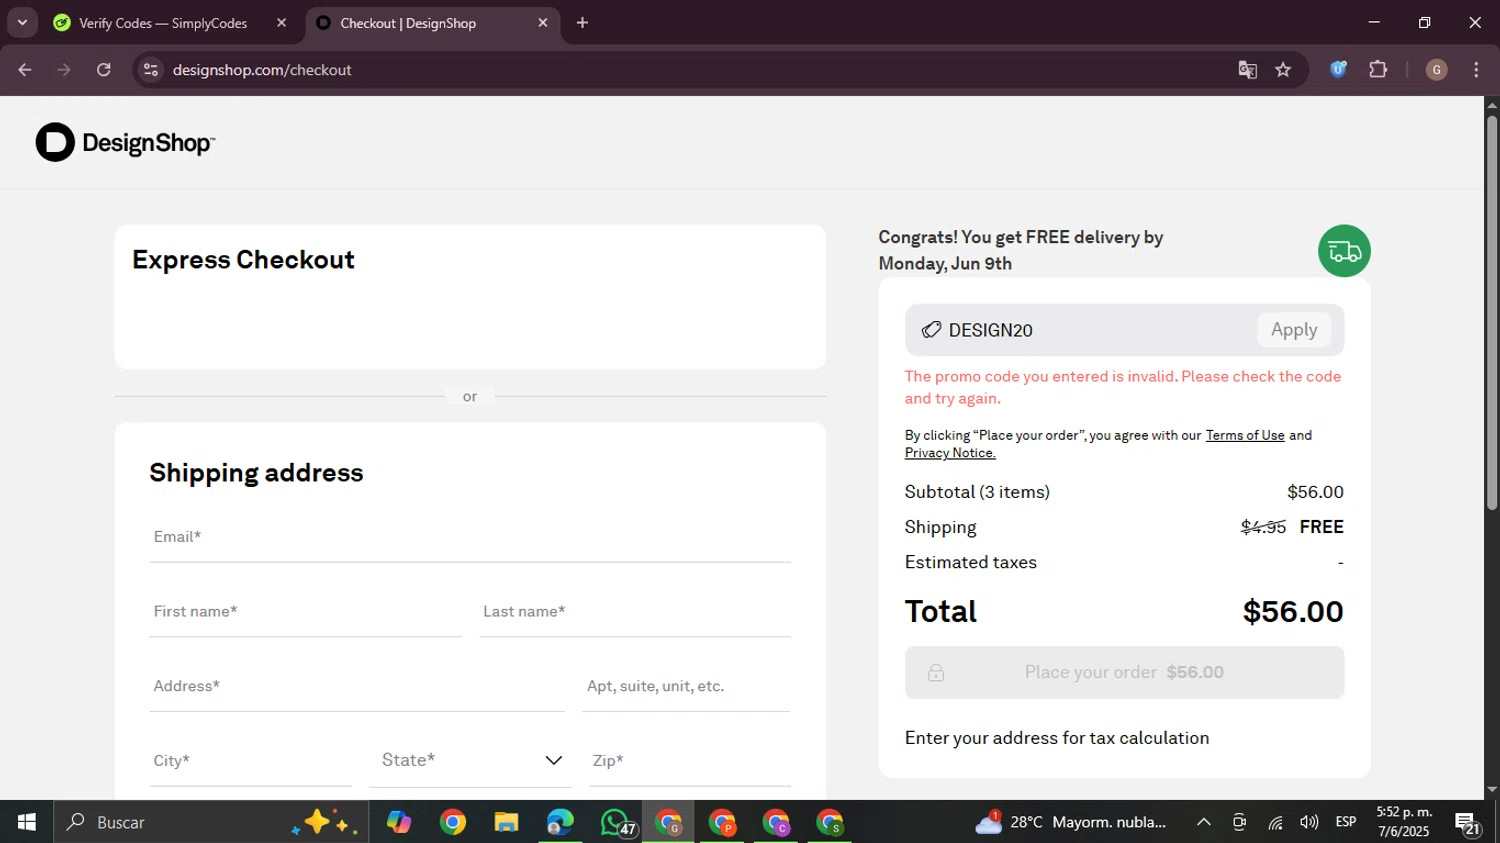The image size is (1500, 843).
Task: Close the Verify Codes — SimplyCodes tab
Action: [x=281, y=23]
